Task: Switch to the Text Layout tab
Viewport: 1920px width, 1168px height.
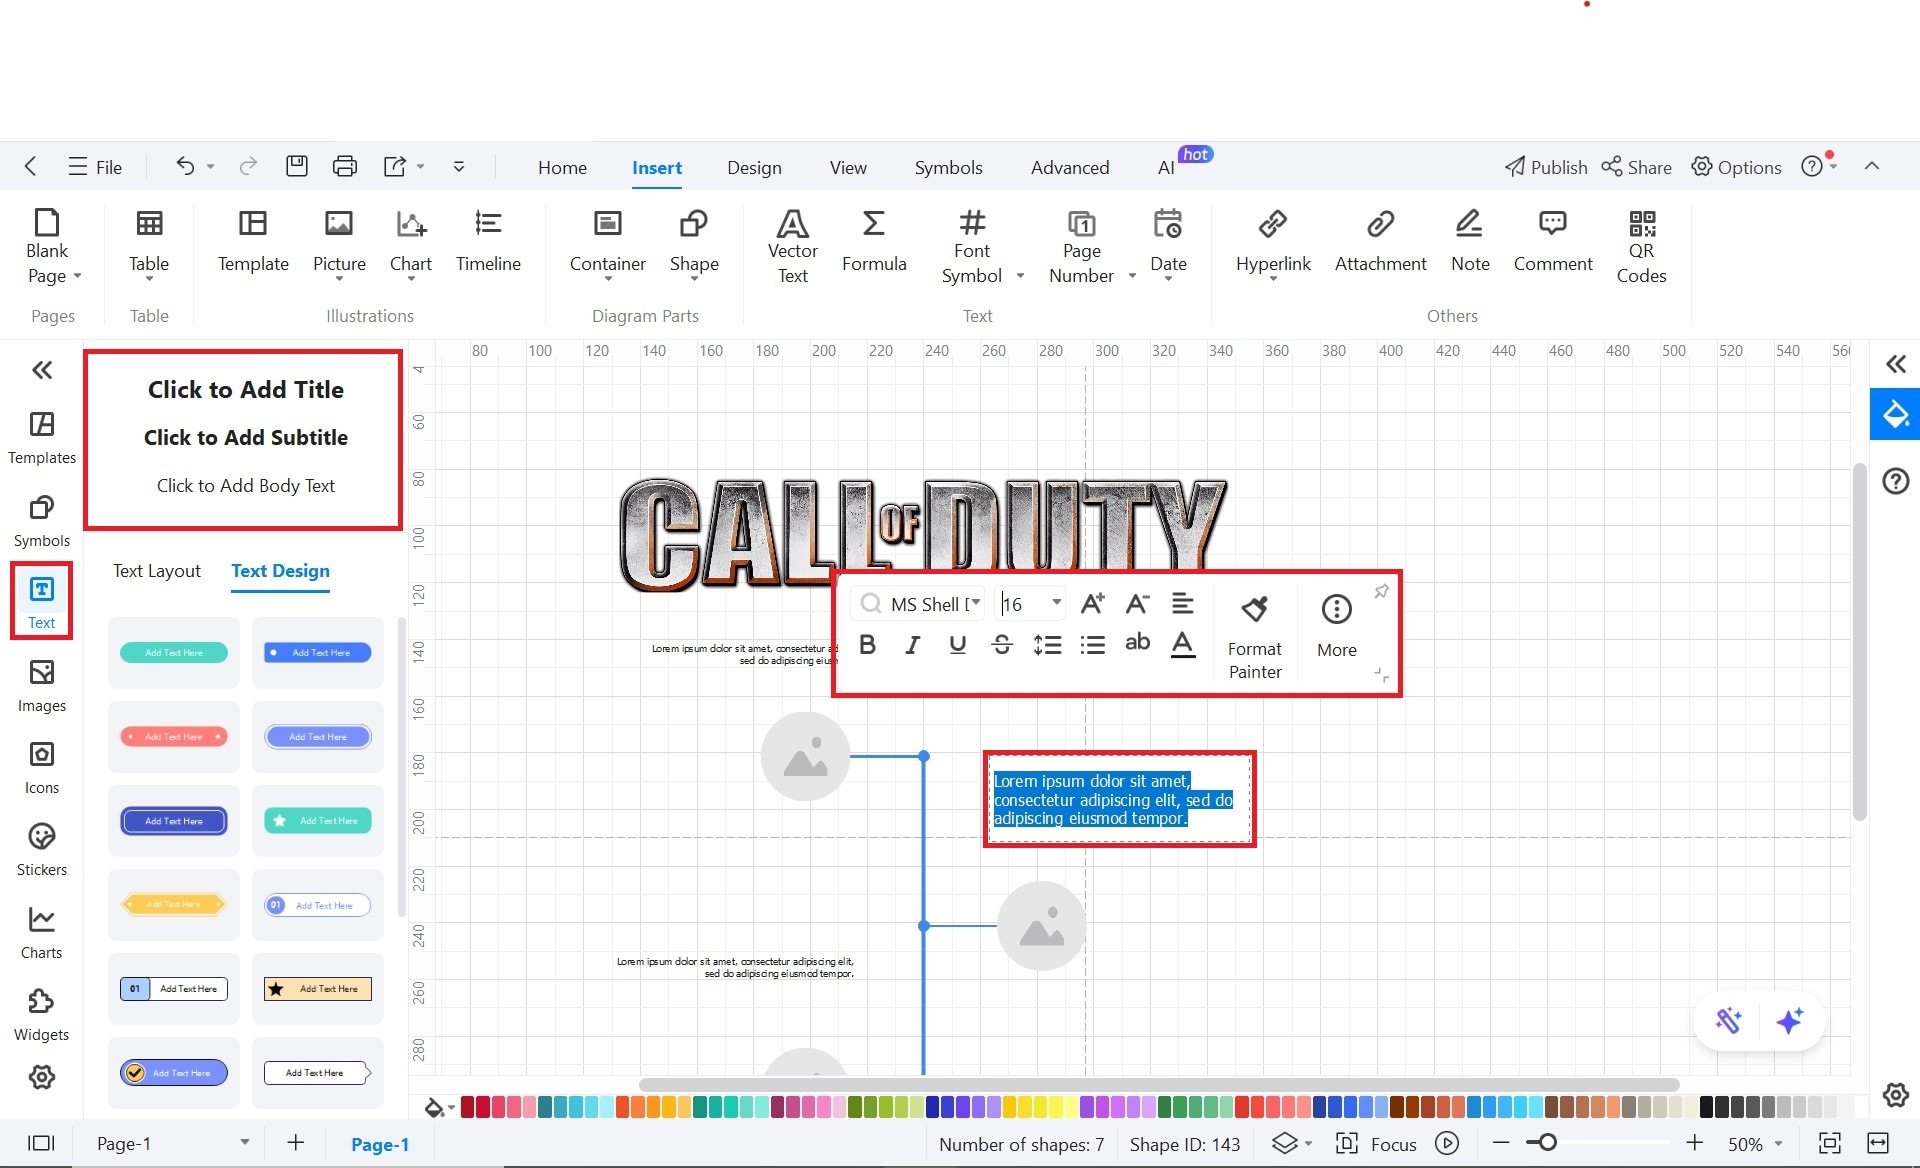Action: [x=156, y=570]
